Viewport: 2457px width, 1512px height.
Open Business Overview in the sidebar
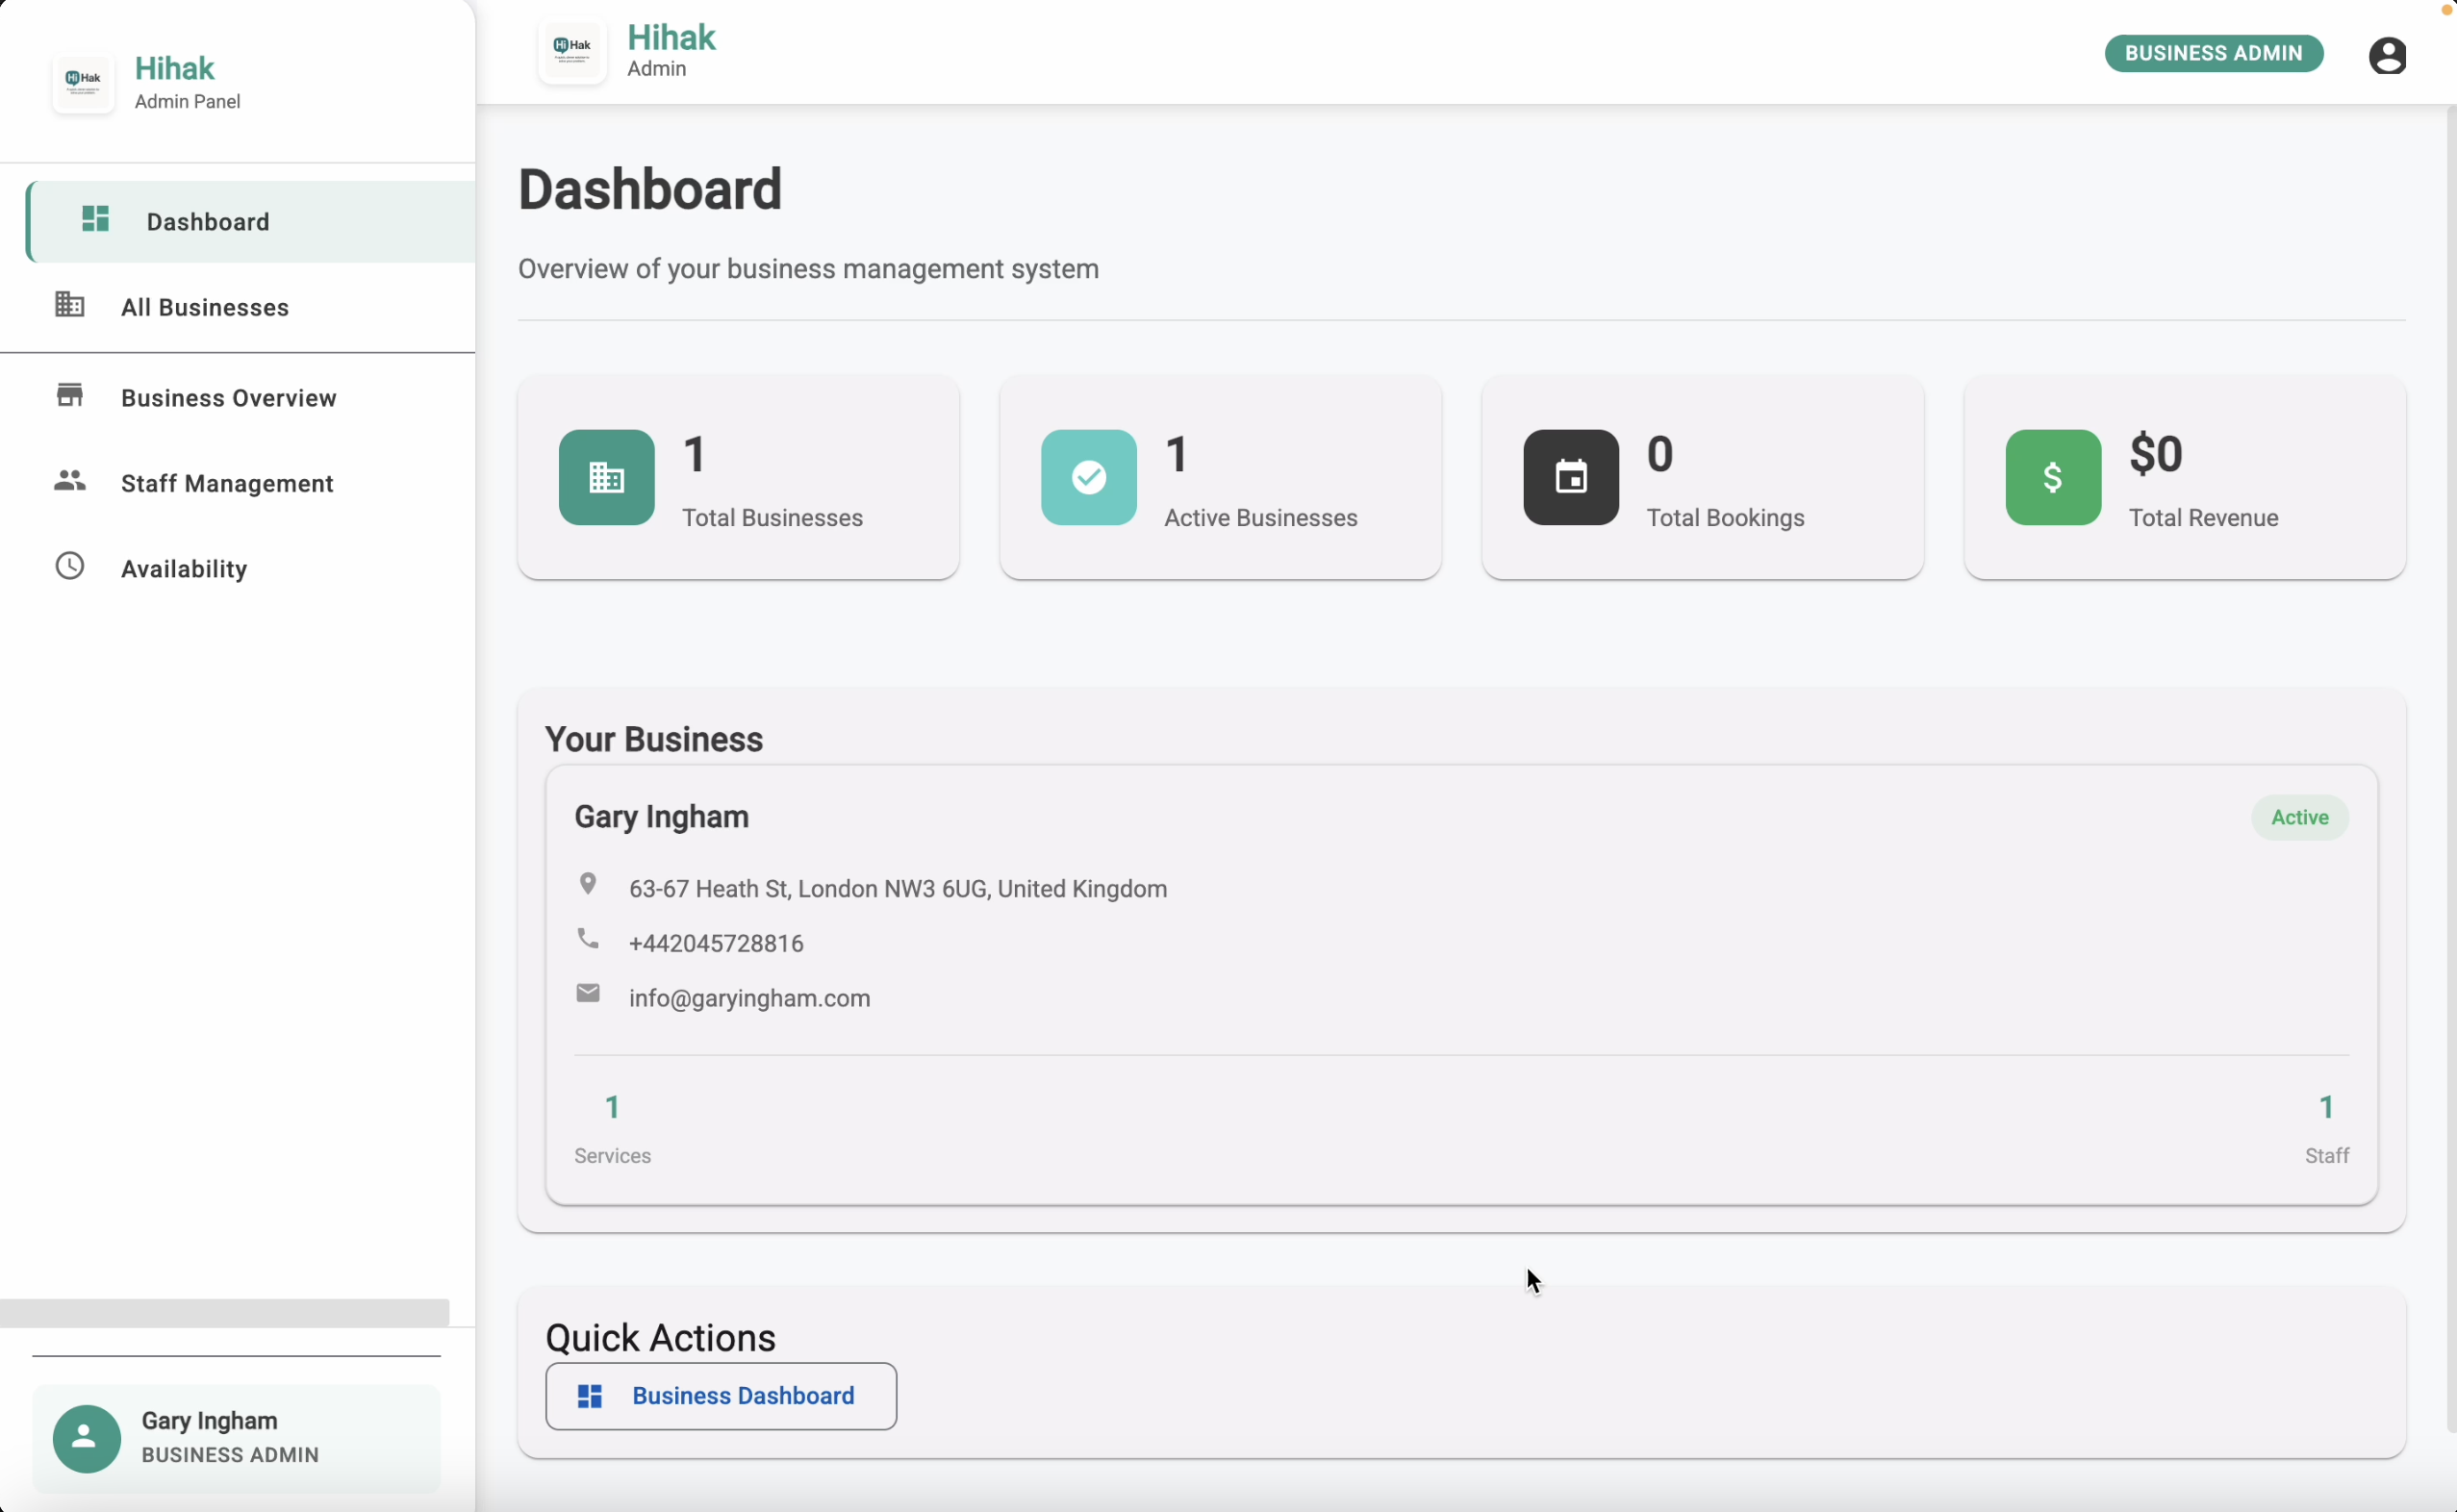228,398
